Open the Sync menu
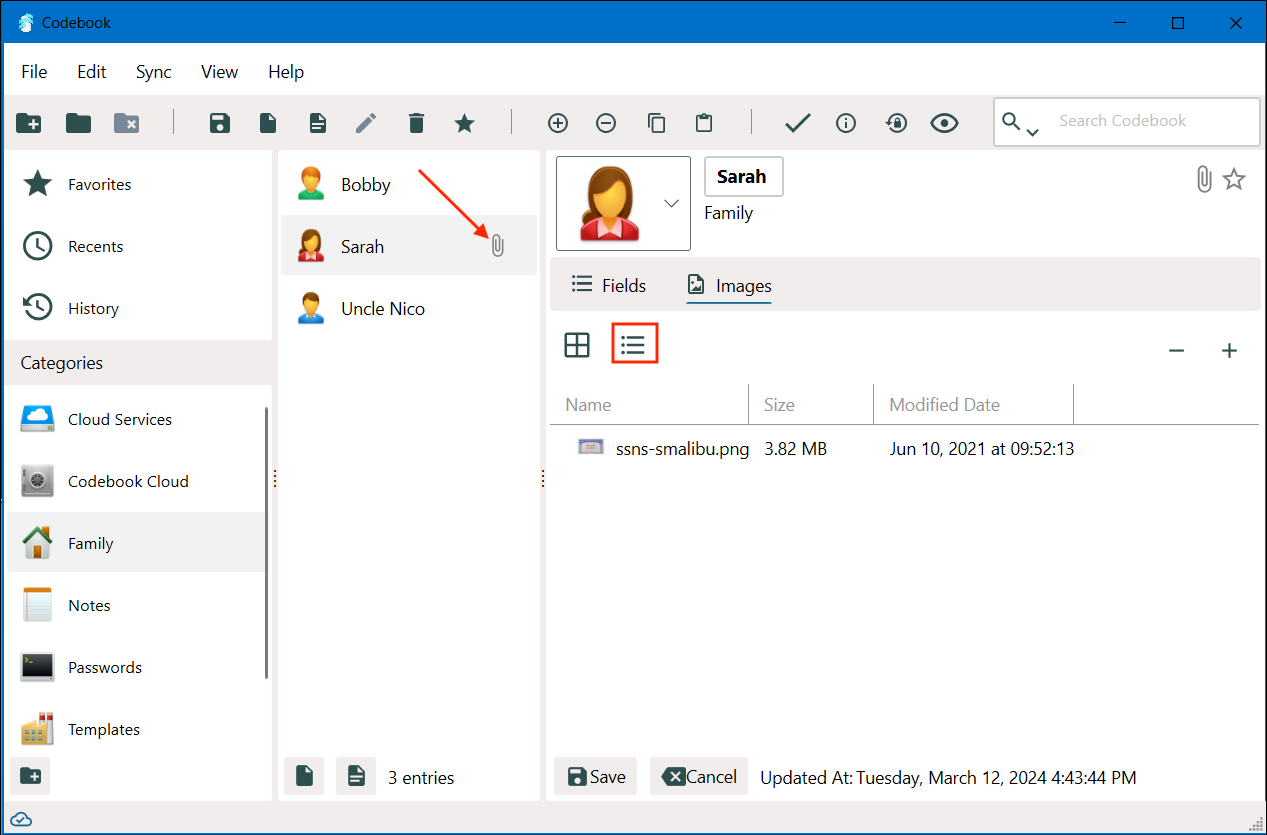 154,72
